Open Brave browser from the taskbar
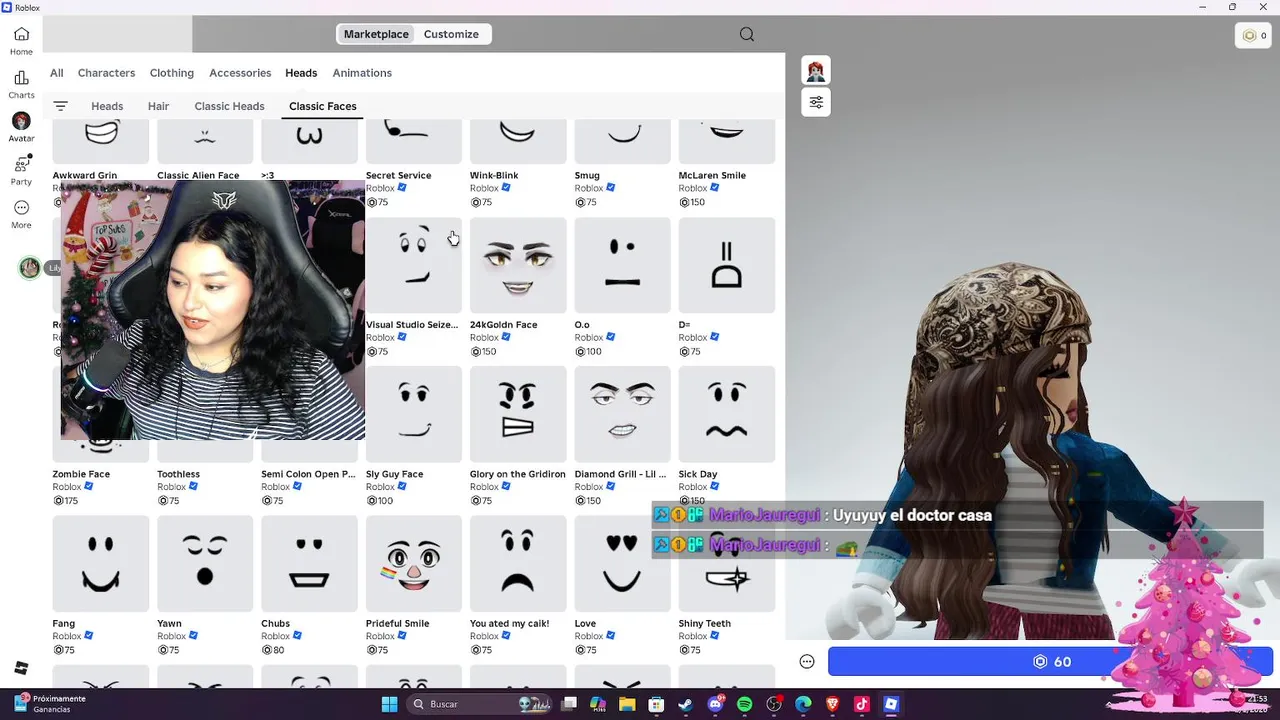This screenshot has height=720, width=1280. pos(833,704)
